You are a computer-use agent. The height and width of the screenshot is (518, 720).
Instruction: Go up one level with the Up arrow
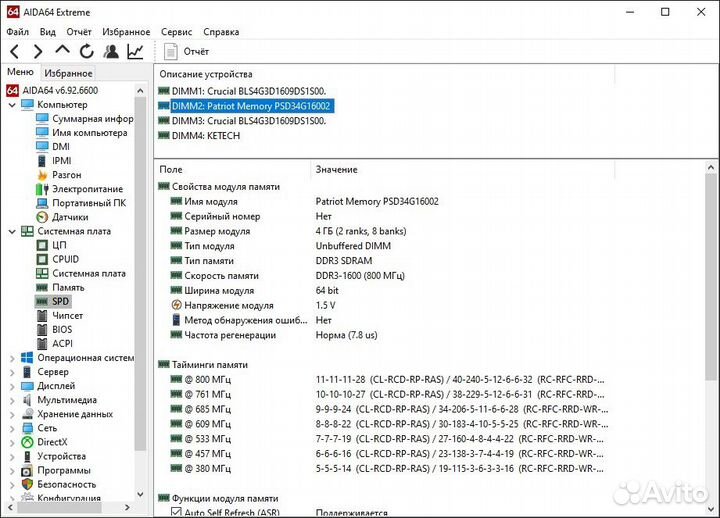coord(62,51)
